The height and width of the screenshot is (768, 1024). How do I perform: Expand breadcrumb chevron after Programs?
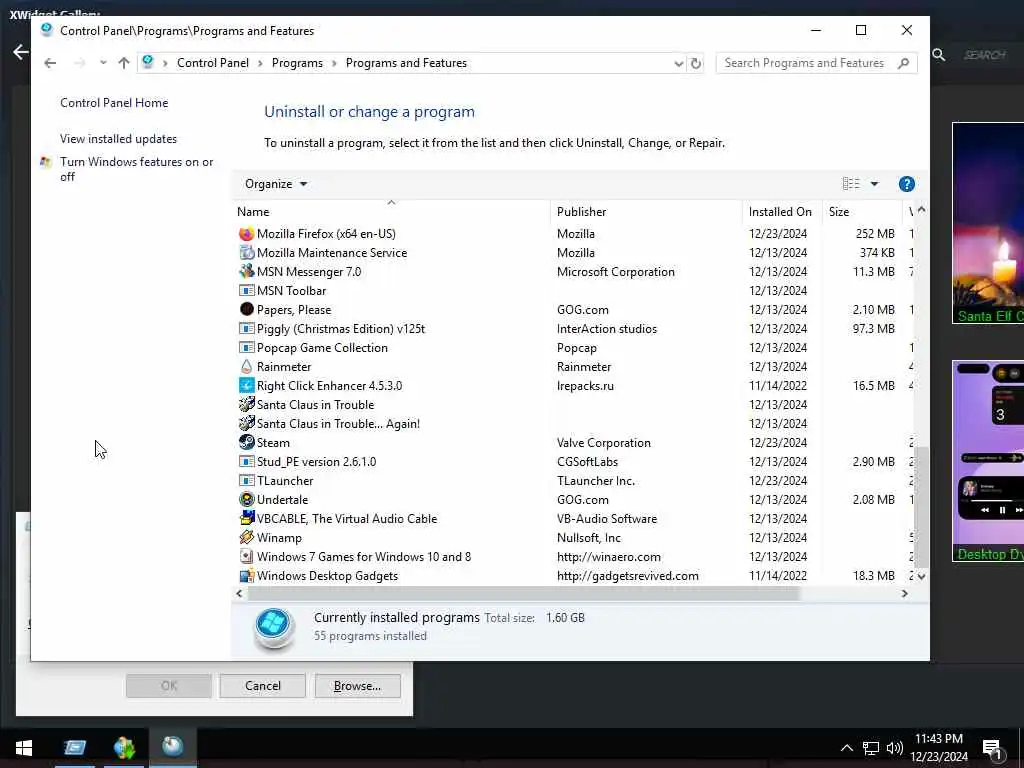334,63
